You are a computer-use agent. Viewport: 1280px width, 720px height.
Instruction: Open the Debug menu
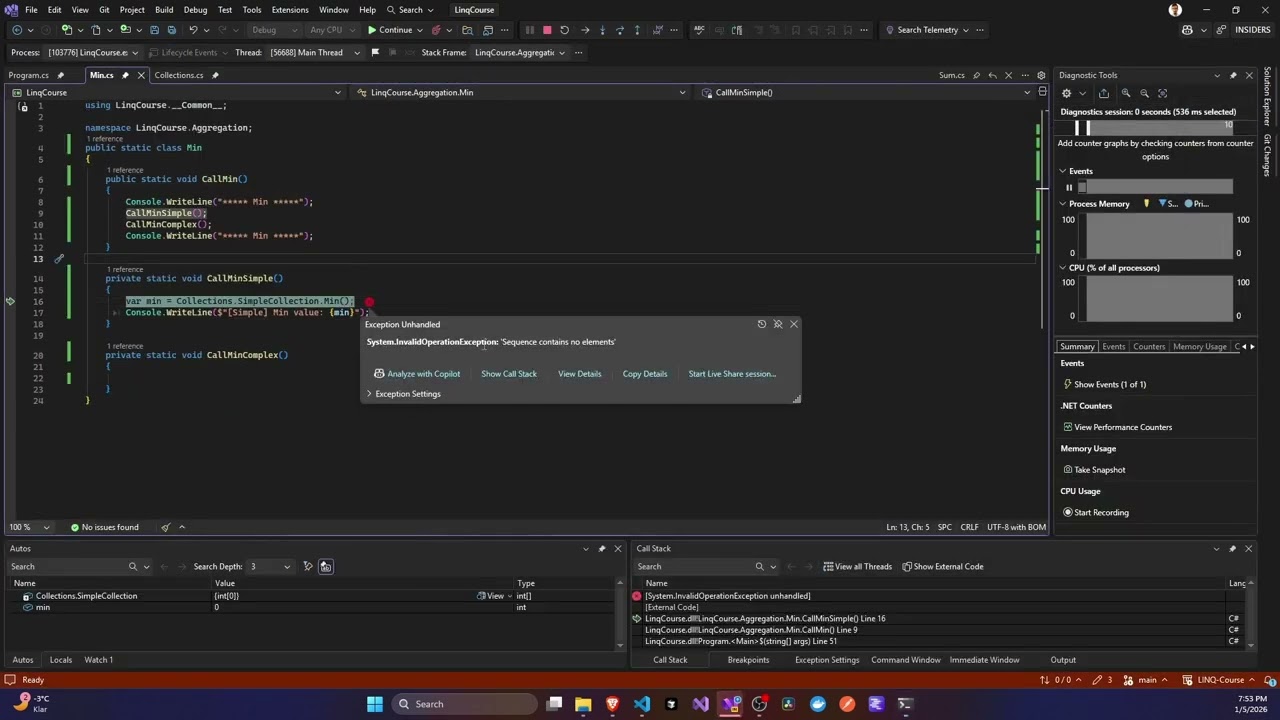point(195,10)
